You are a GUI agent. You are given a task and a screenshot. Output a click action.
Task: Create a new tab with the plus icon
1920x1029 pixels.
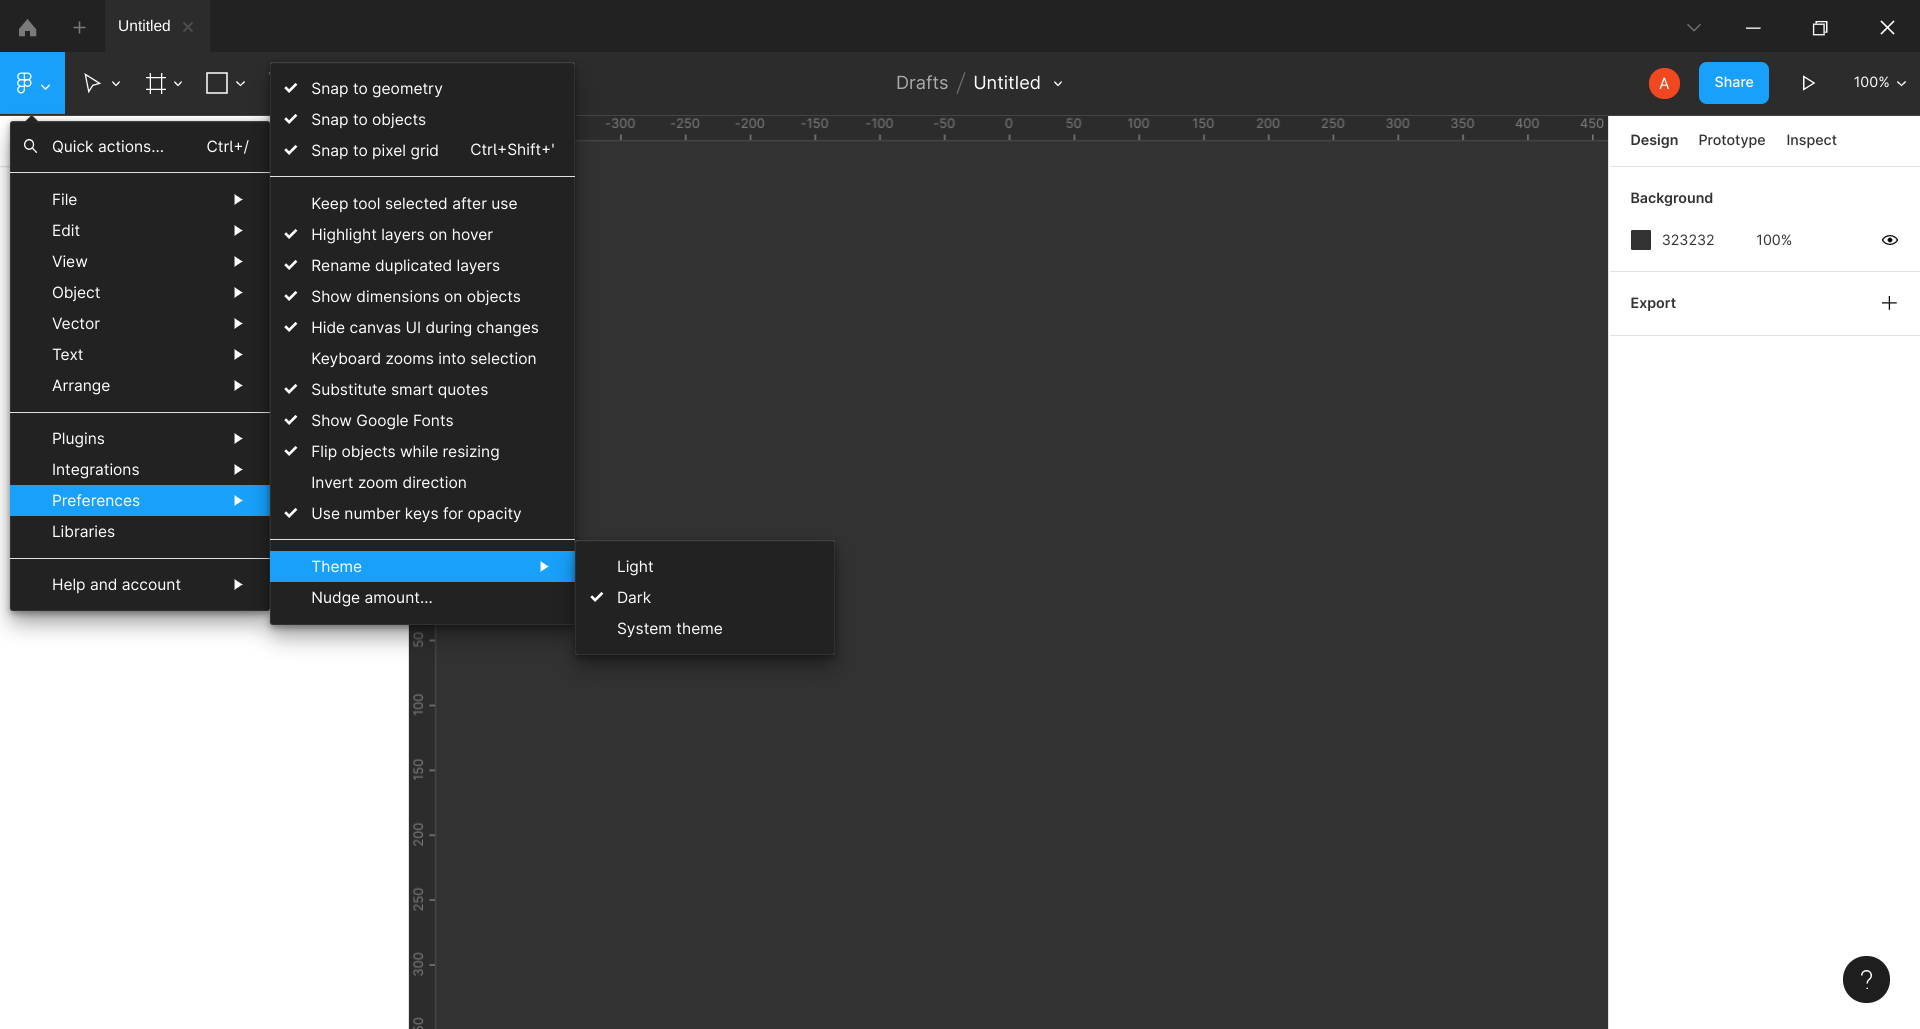79,27
